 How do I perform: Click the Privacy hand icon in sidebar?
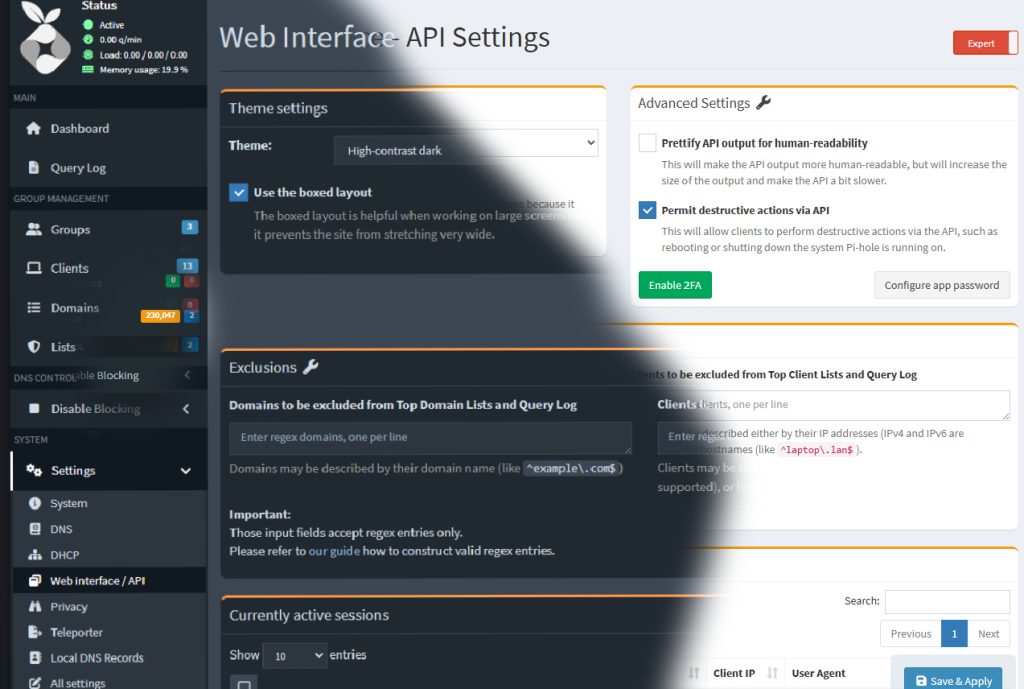(x=35, y=607)
